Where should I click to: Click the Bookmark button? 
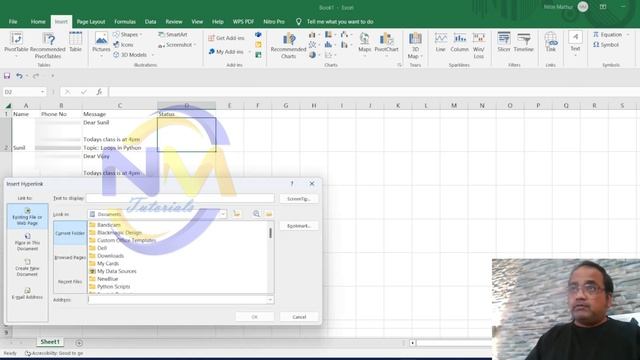[x=299, y=226]
